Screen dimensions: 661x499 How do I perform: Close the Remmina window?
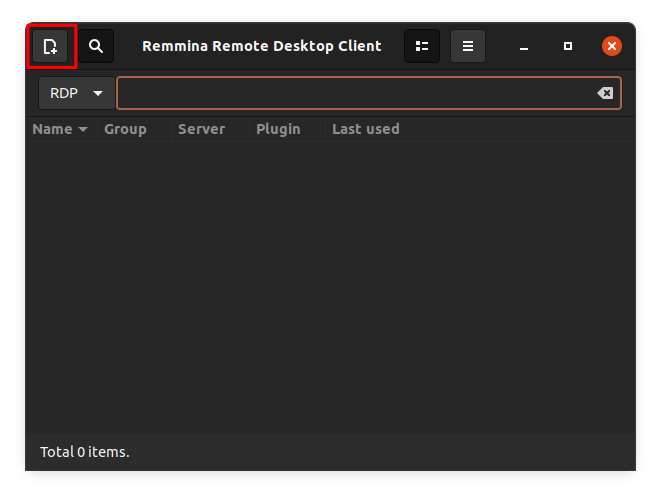pyautogui.click(x=612, y=46)
